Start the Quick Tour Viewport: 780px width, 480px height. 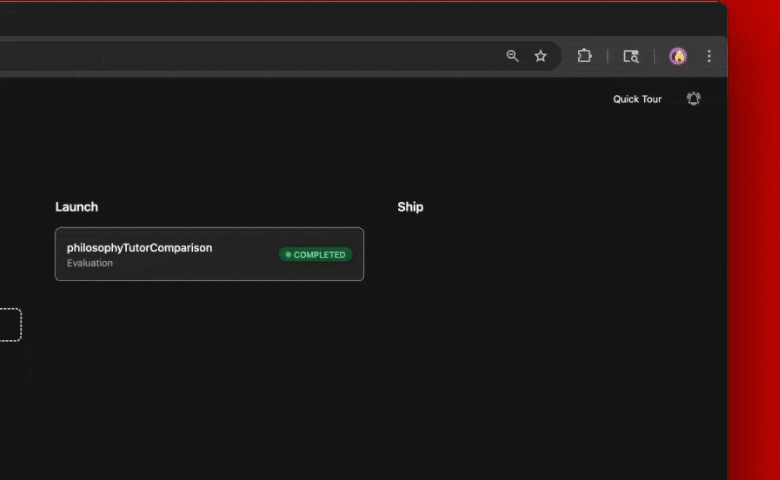pyautogui.click(x=637, y=99)
